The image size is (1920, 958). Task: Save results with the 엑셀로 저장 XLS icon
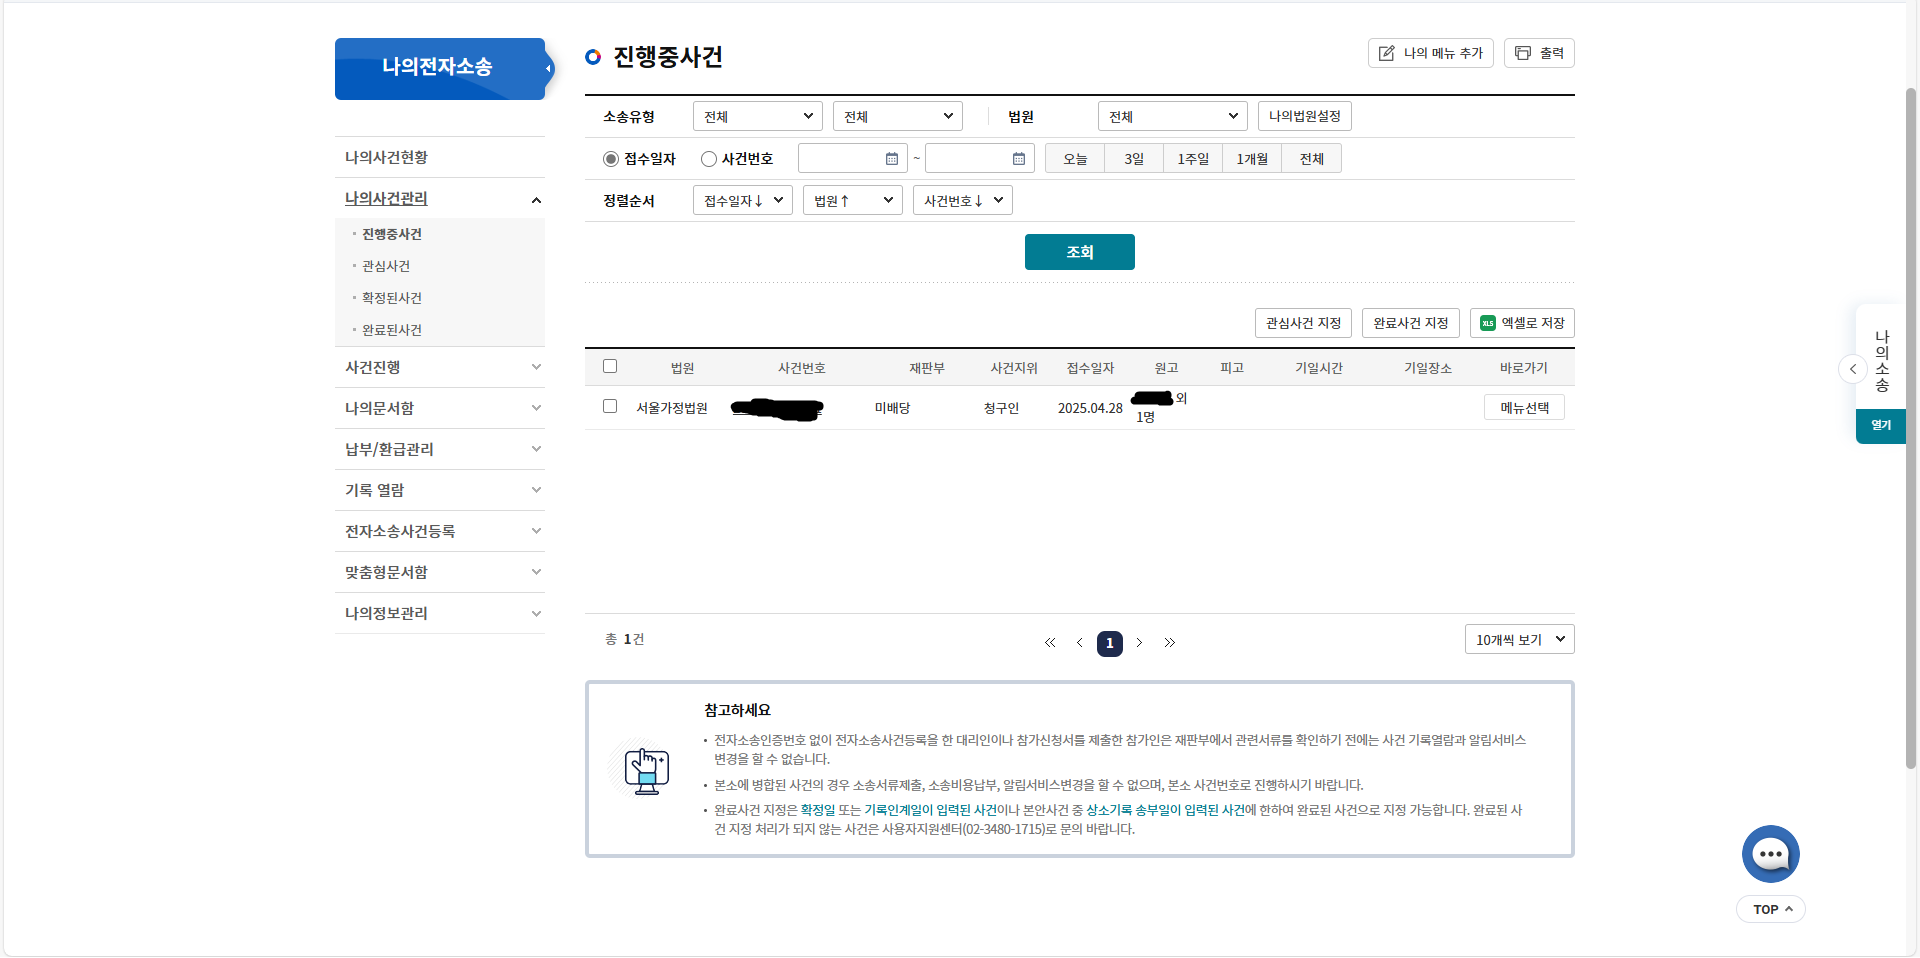point(1487,322)
